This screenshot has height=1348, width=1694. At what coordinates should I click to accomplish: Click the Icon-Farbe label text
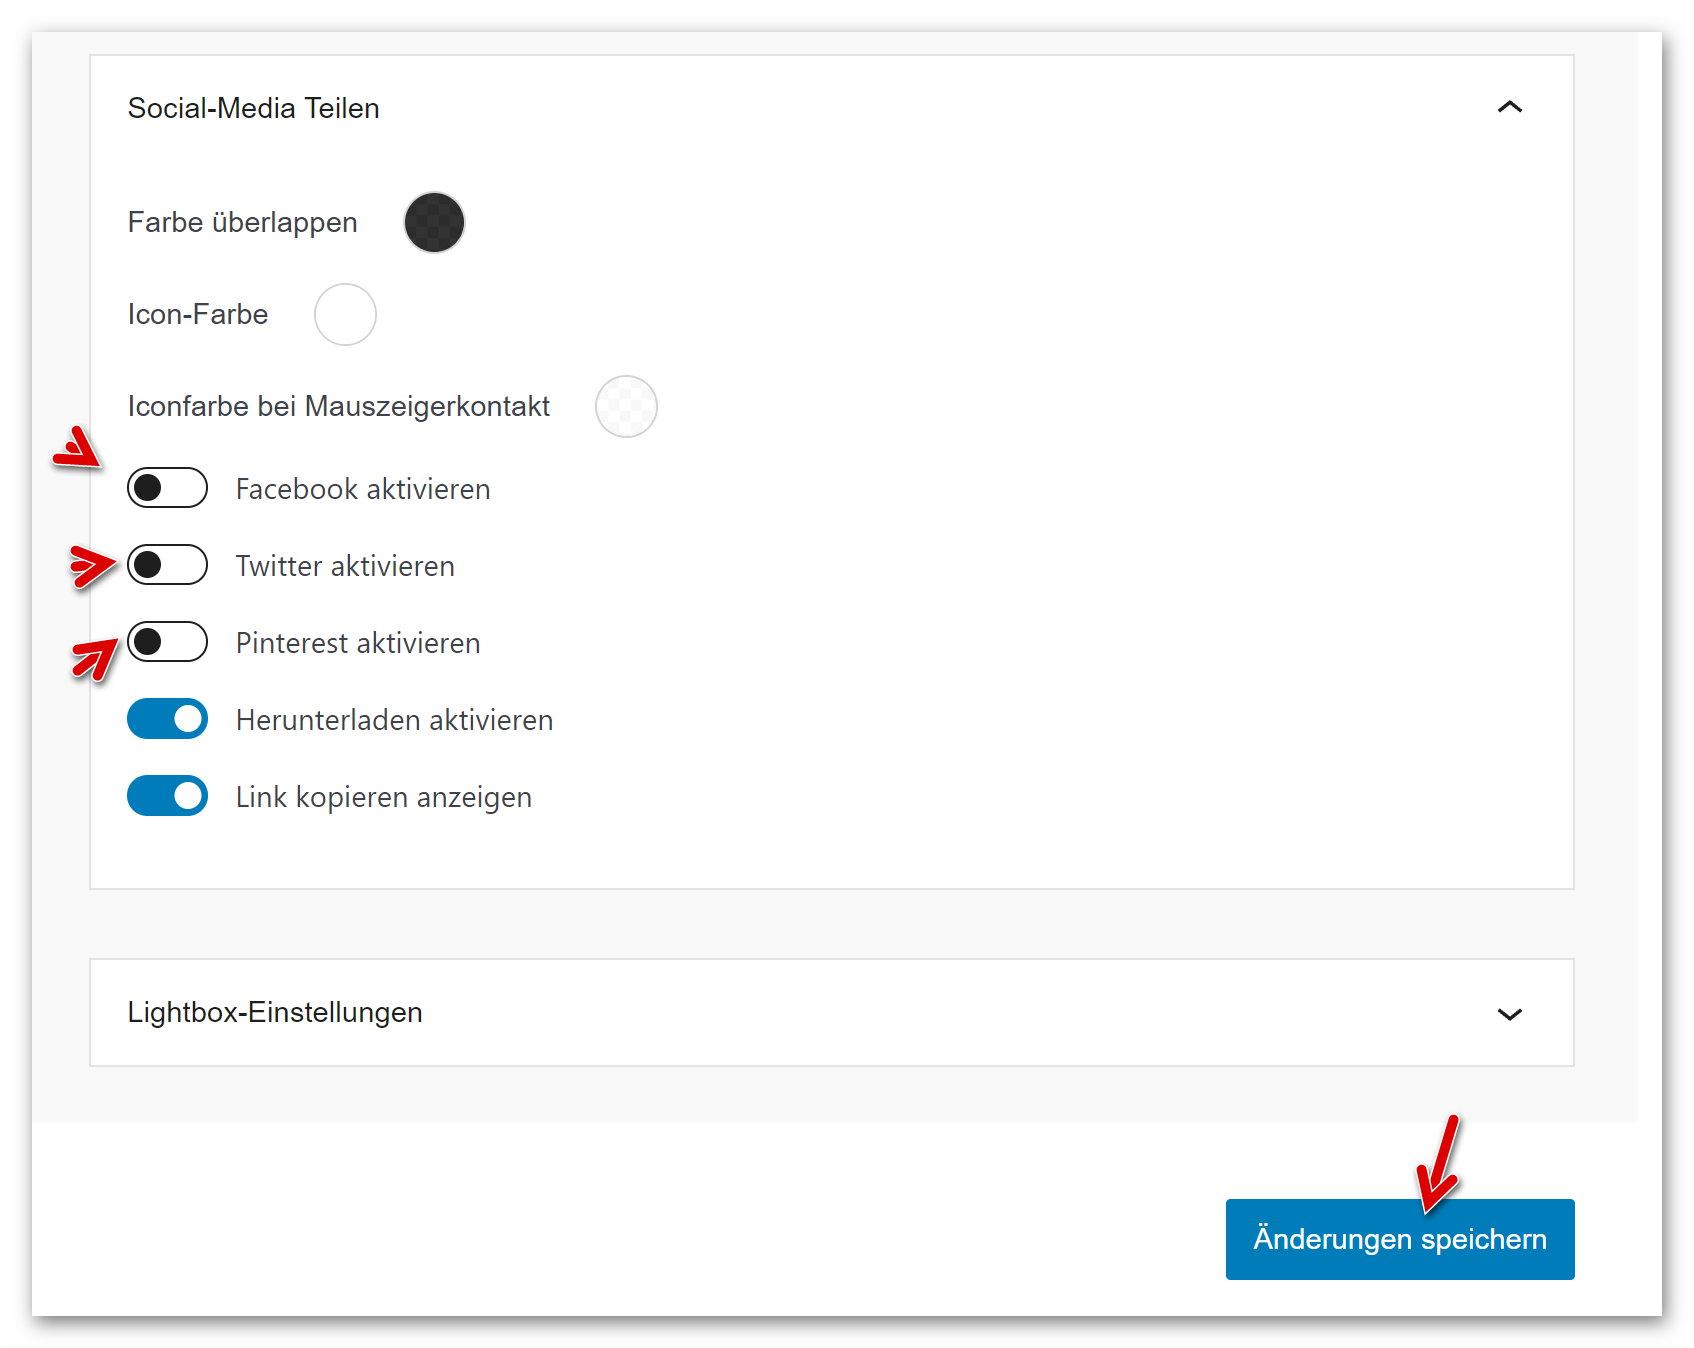click(198, 314)
